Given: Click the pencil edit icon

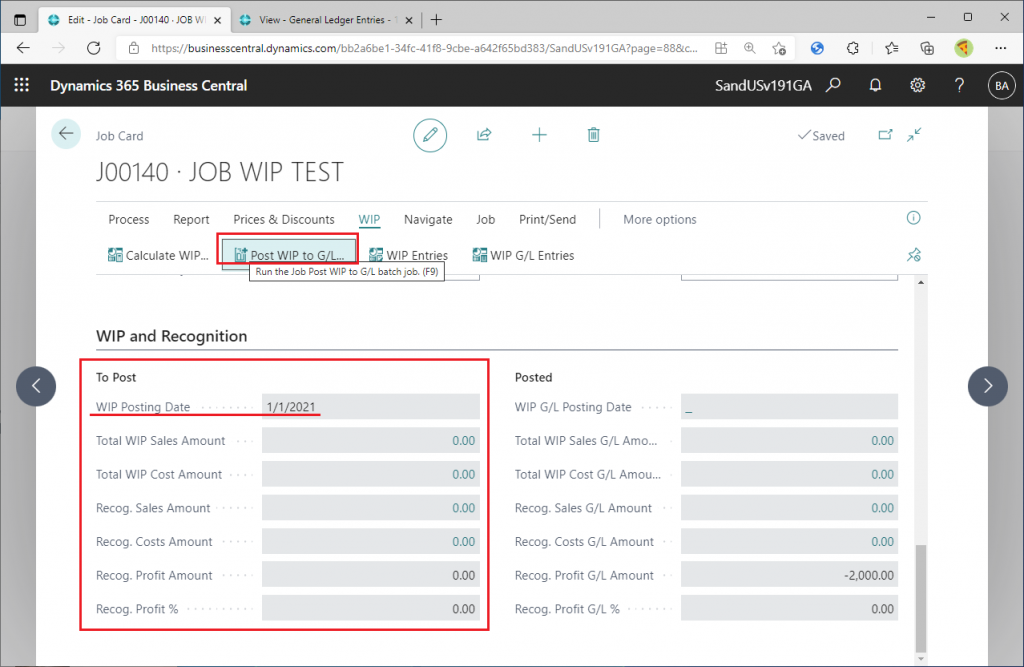Looking at the screenshot, I should point(430,135).
